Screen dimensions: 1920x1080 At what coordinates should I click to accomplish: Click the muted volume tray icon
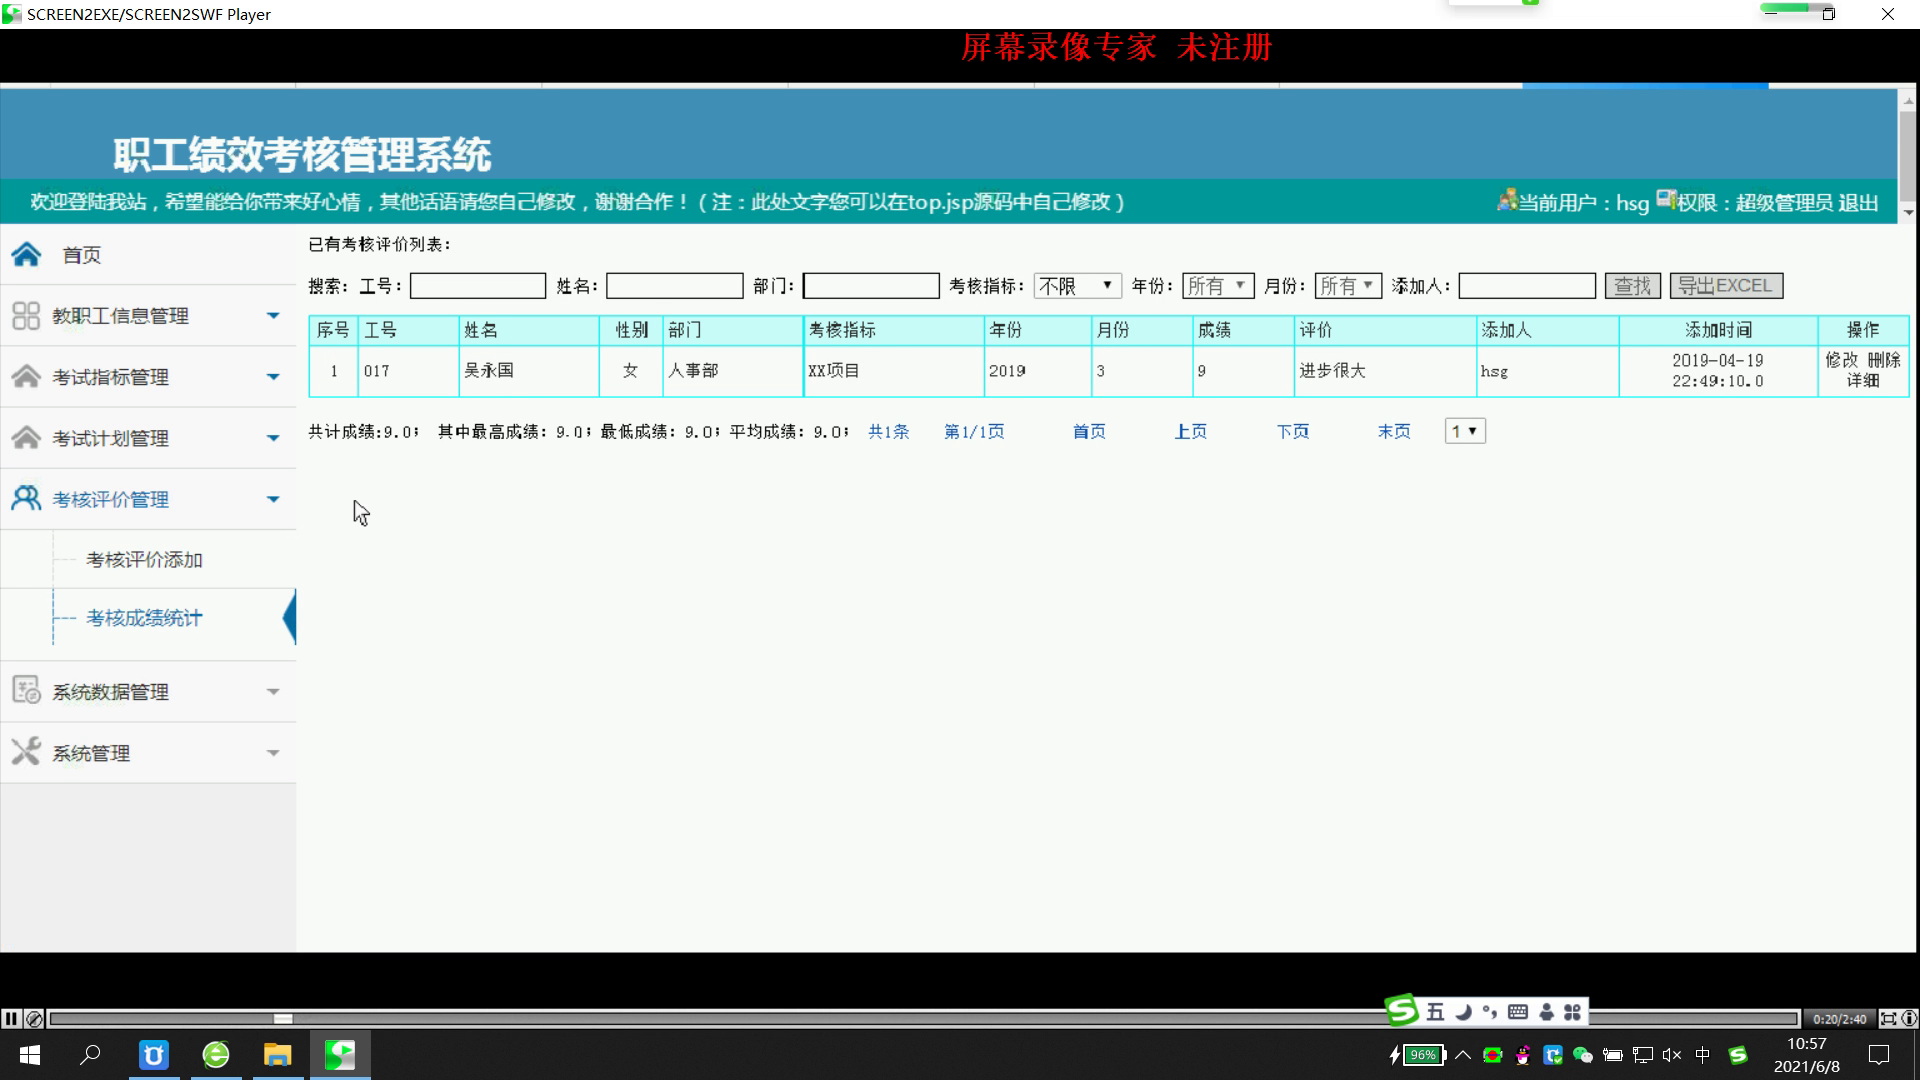(x=1672, y=1055)
